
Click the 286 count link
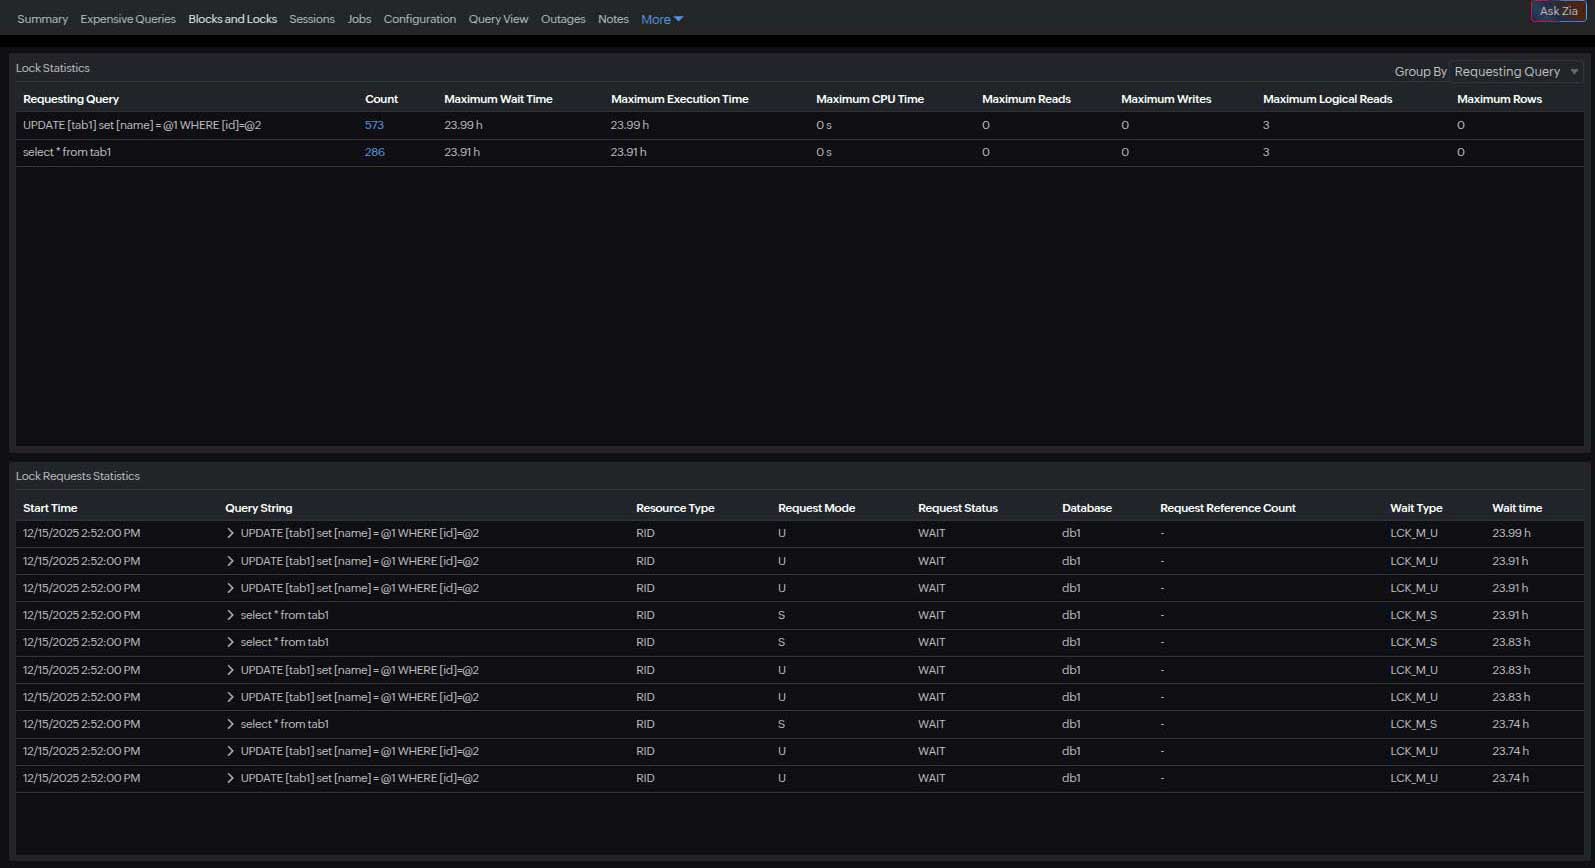coord(374,153)
